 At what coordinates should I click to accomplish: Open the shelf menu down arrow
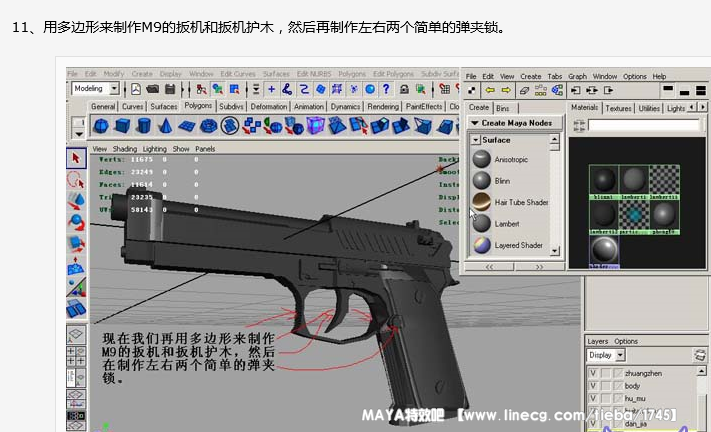(x=78, y=134)
